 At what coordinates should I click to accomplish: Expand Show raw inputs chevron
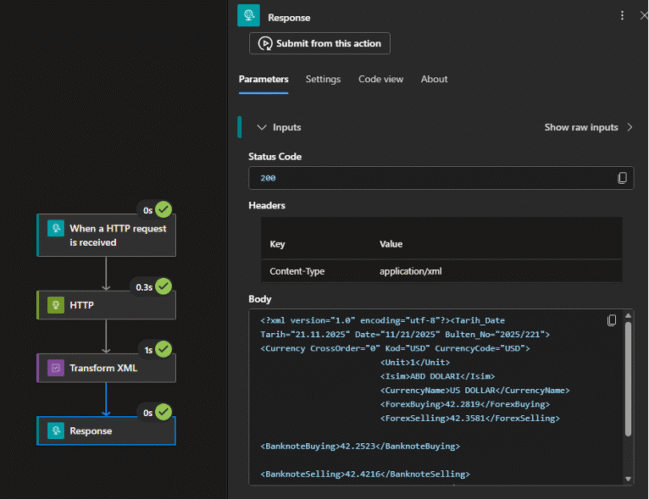pos(629,128)
